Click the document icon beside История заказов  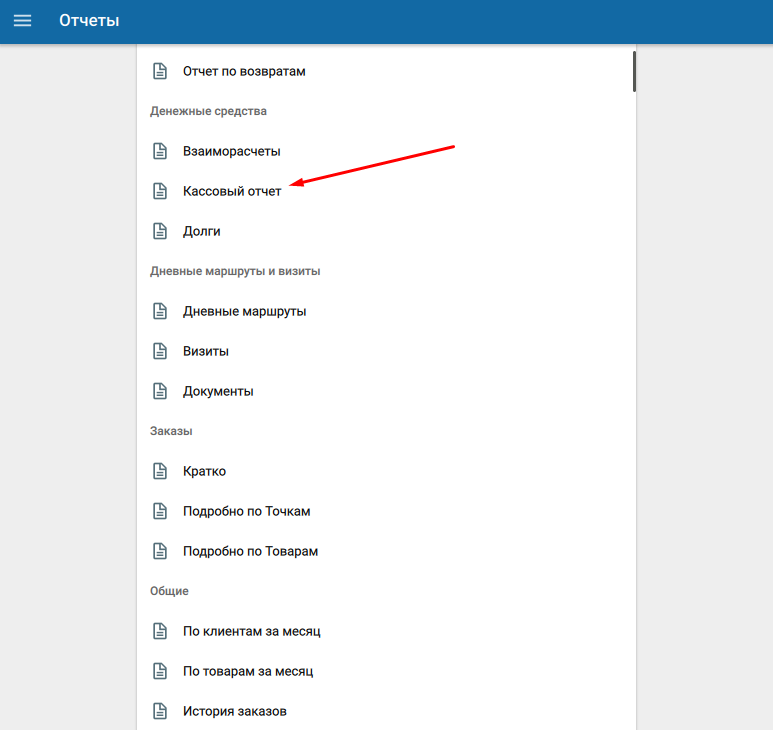(160, 711)
